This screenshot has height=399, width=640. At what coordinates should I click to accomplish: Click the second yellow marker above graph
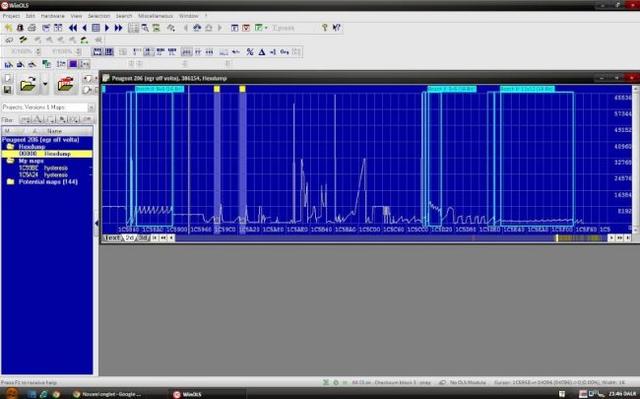[242, 89]
